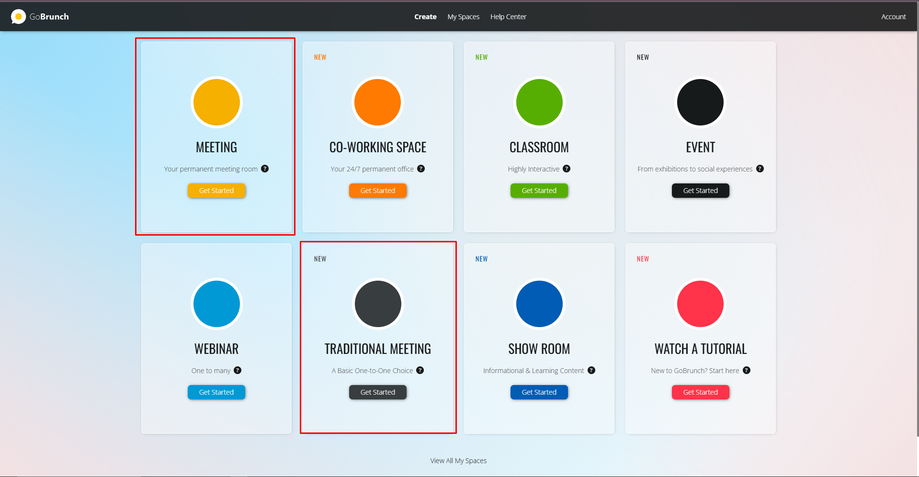Open the help tooltip icon for Co-Working Space
This screenshot has width=919, height=477.
pyautogui.click(x=421, y=169)
